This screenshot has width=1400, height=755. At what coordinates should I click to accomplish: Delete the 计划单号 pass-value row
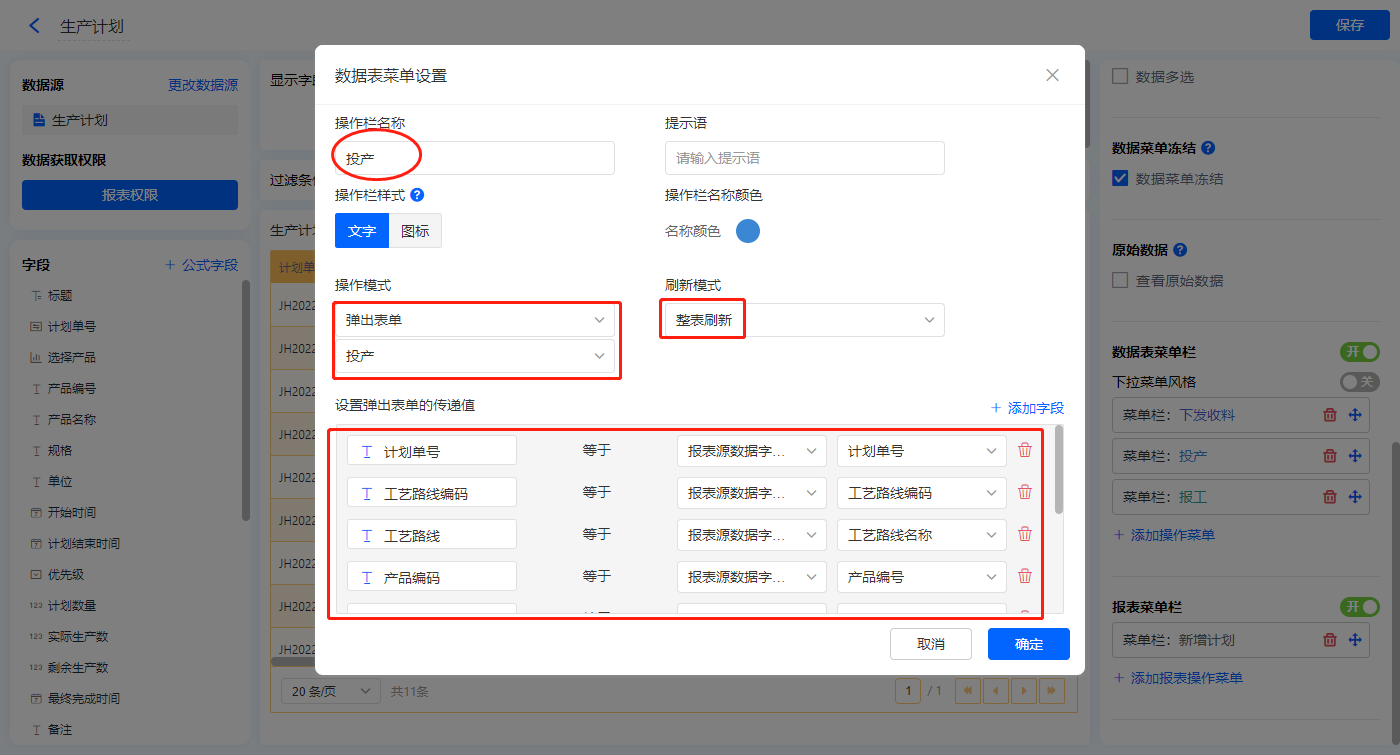pyautogui.click(x=1025, y=450)
